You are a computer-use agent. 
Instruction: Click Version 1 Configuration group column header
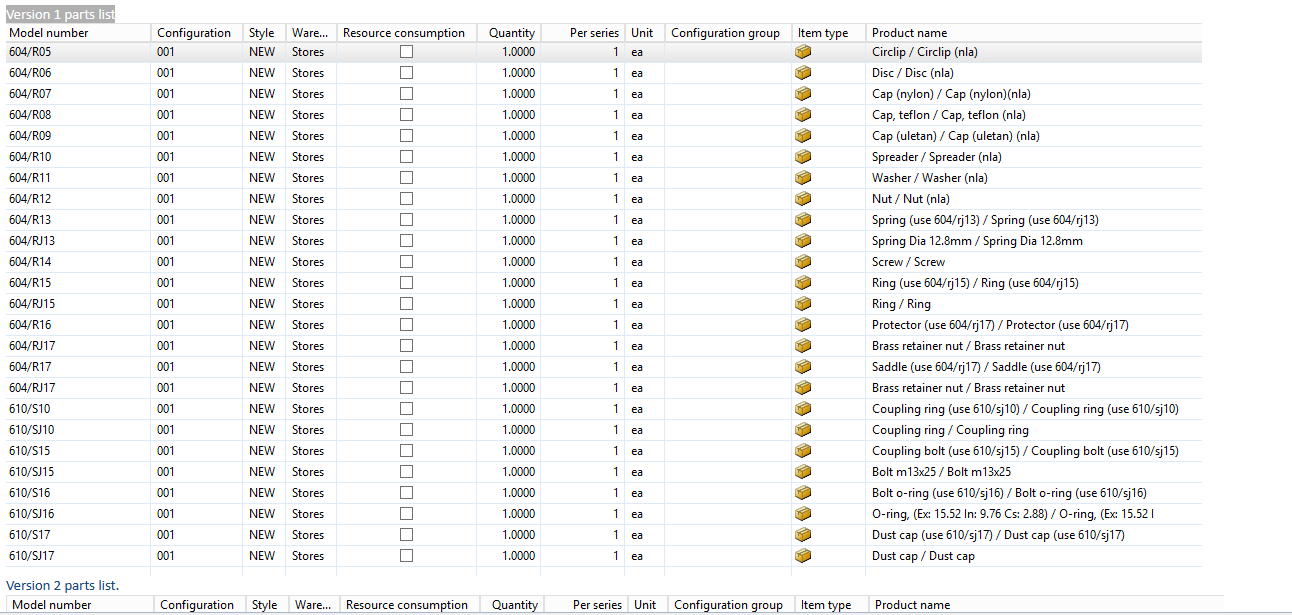coord(728,33)
